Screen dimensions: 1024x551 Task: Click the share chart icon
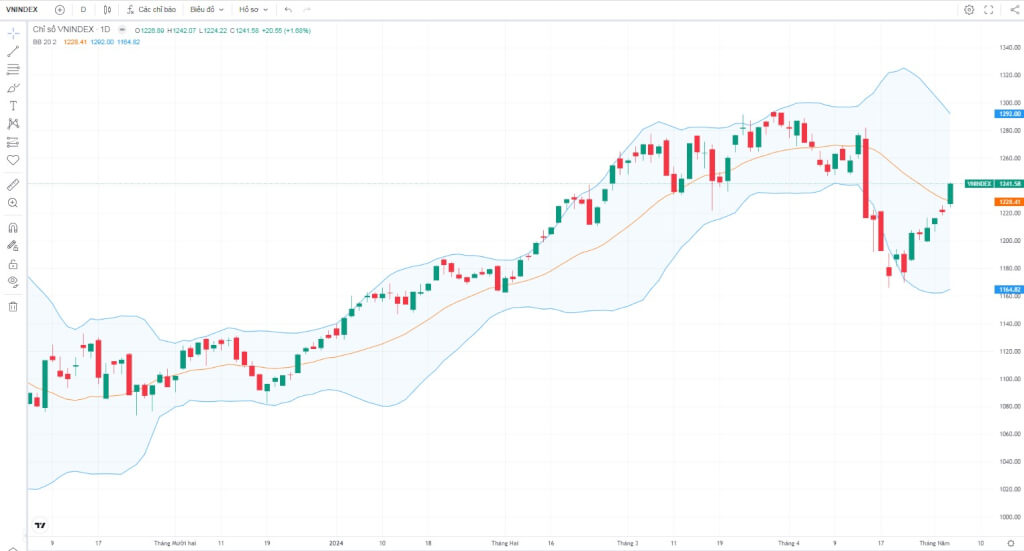(1014, 10)
